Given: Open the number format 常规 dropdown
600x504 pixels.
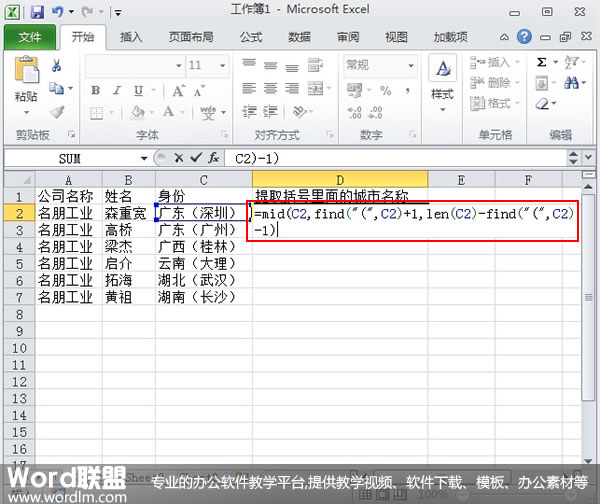Looking at the screenshot, I should (x=411, y=65).
